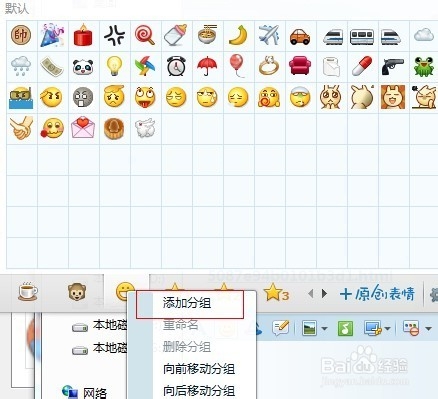
Task: Expand the send picture dropdown arrow
Action: click(x=324, y=329)
